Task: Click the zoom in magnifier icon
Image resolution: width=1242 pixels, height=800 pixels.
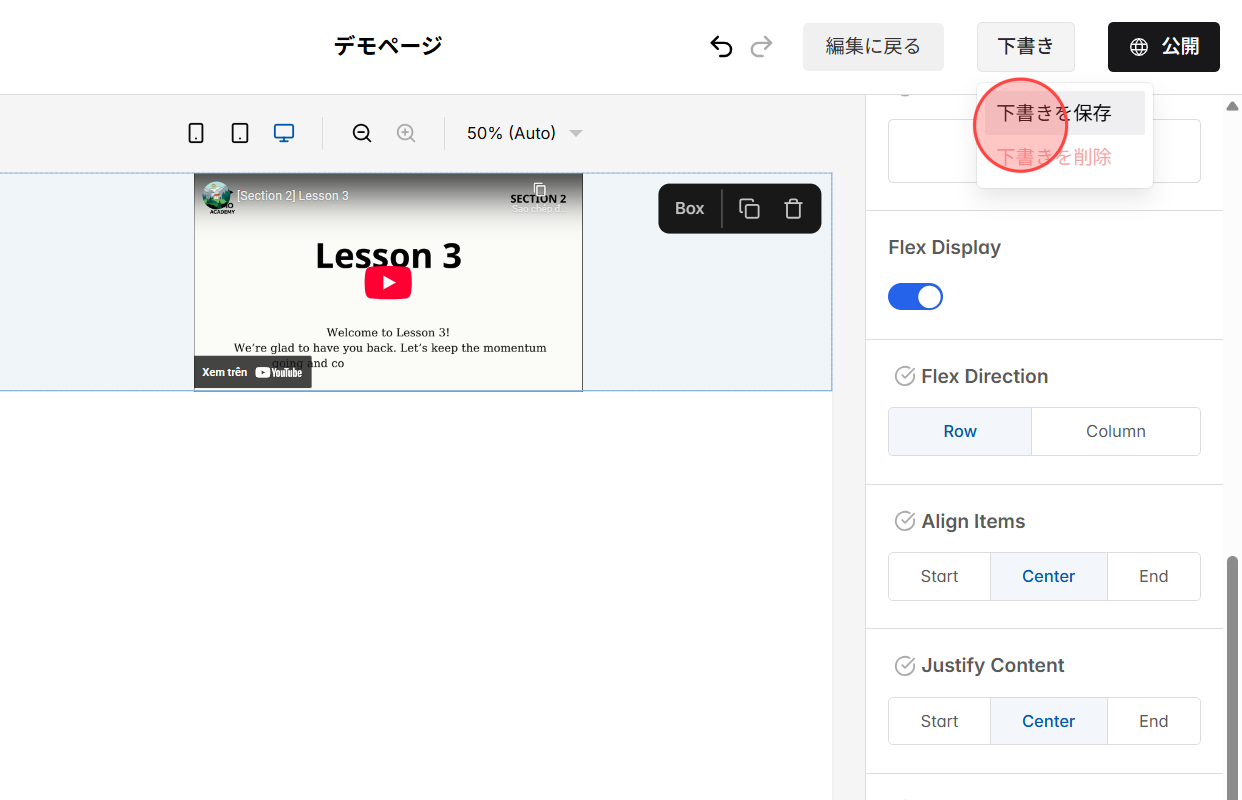Action: pos(406,132)
